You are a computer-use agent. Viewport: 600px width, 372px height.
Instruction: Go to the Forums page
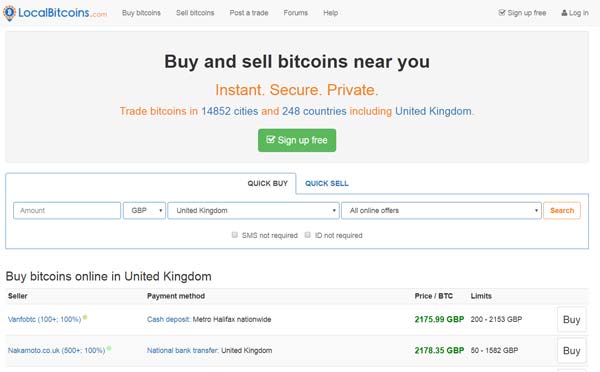click(x=295, y=13)
